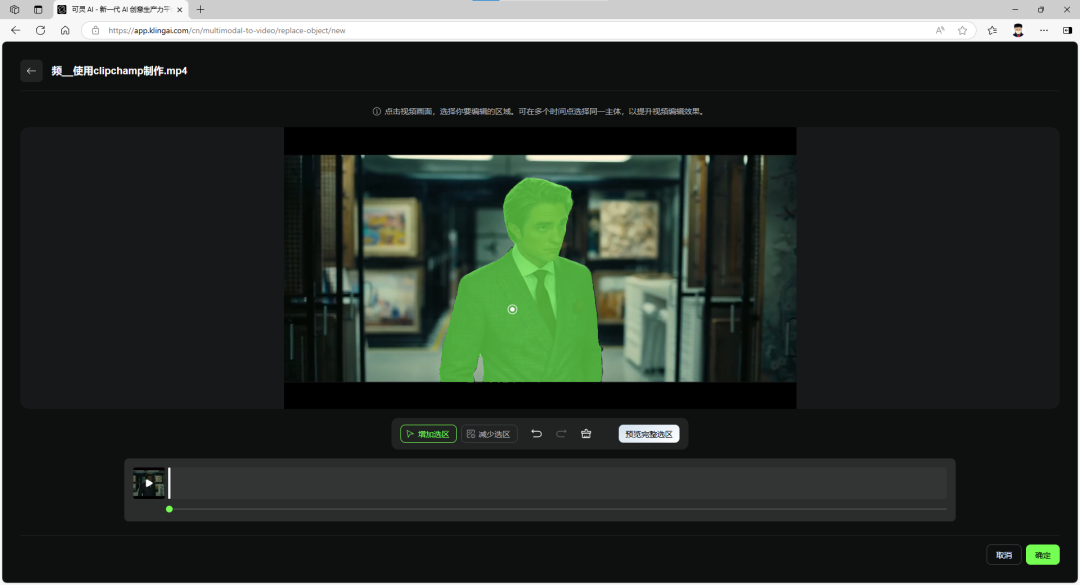The width and height of the screenshot is (1080, 585).
Task: Click the undo arrow in selection toolbar
Action: (536, 434)
